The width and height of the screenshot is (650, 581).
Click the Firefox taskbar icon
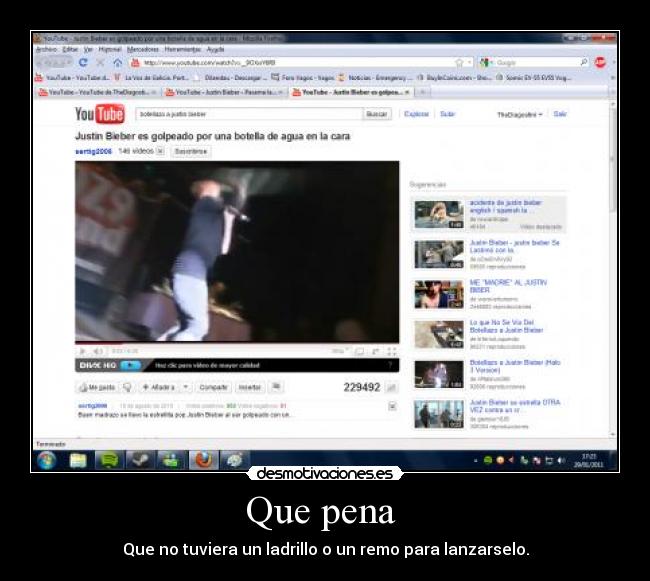coord(203,460)
